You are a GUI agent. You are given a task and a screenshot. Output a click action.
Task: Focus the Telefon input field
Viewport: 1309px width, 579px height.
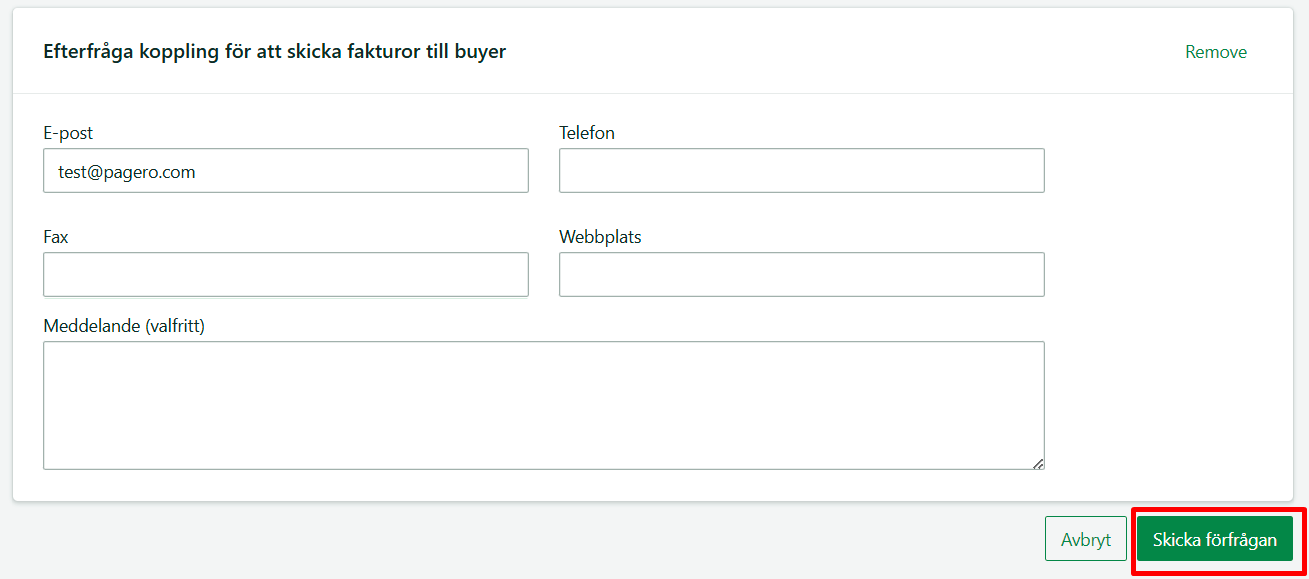coord(802,171)
